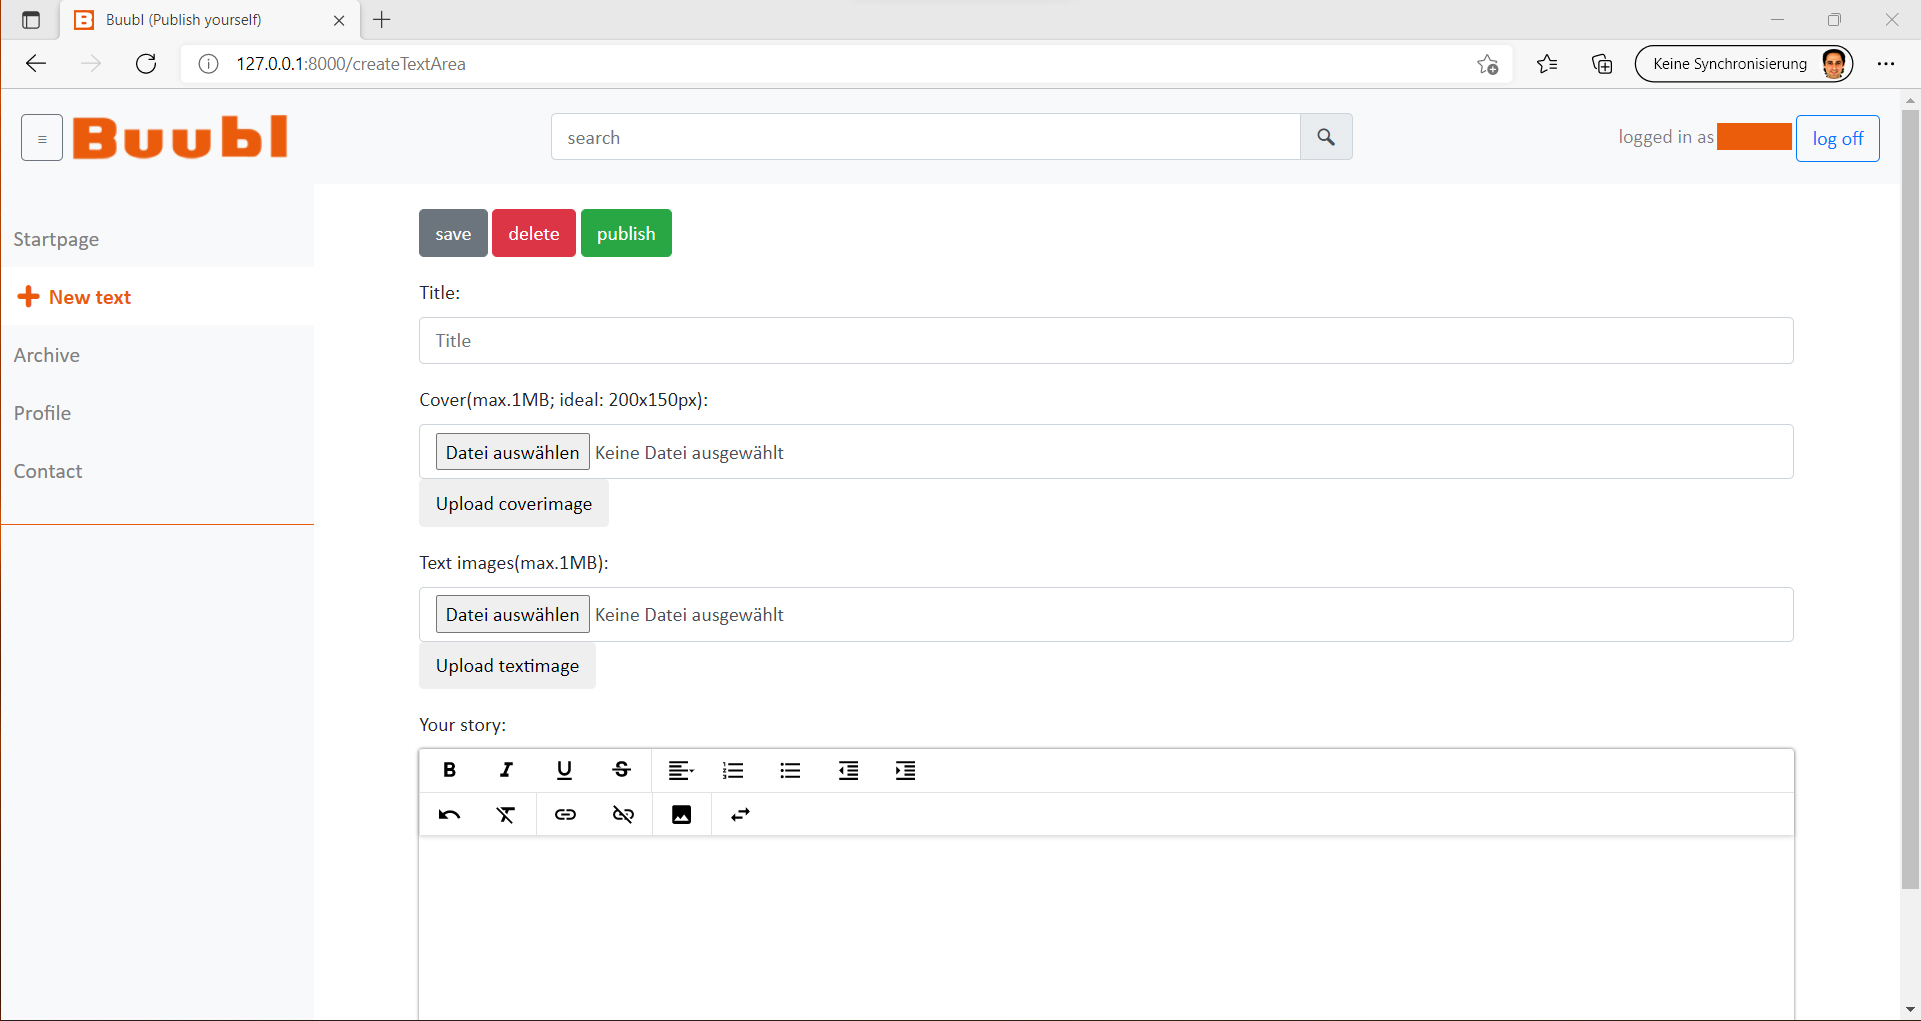1921x1021 pixels.
Task: Insert a numbered list
Action: pos(733,770)
